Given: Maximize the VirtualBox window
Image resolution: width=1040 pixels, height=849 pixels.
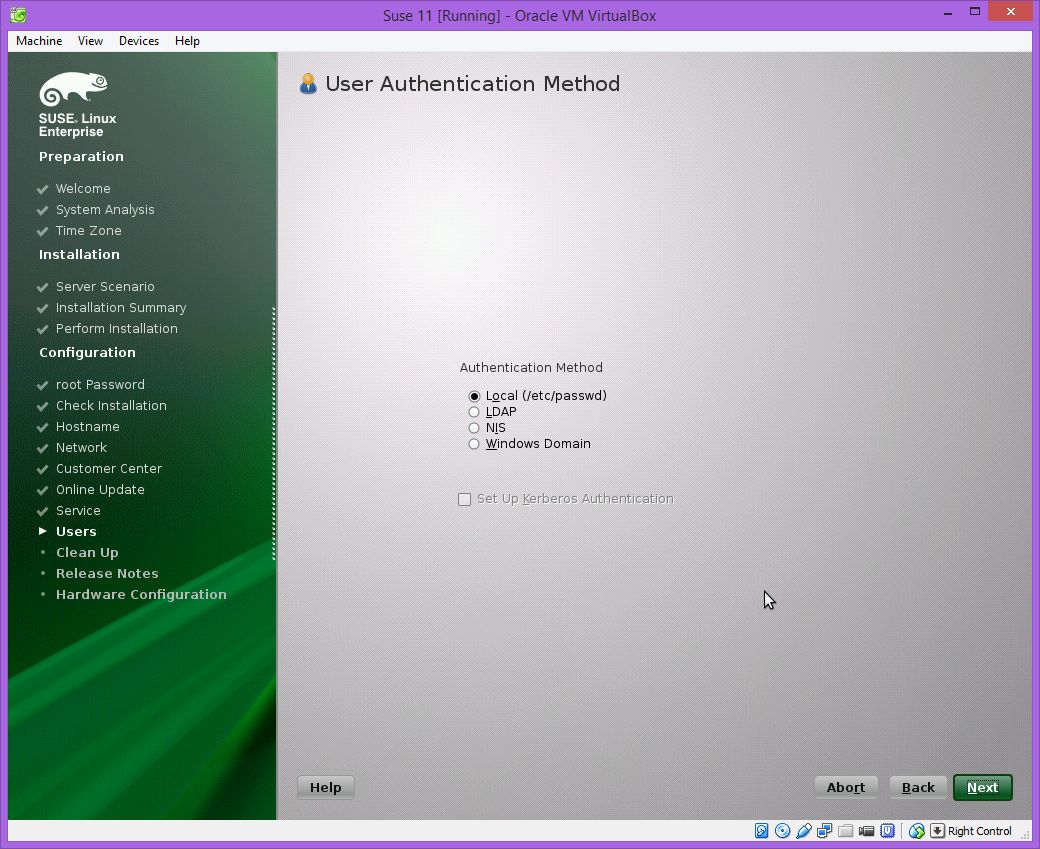Looking at the screenshot, I should pyautogui.click(x=975, y=11).
